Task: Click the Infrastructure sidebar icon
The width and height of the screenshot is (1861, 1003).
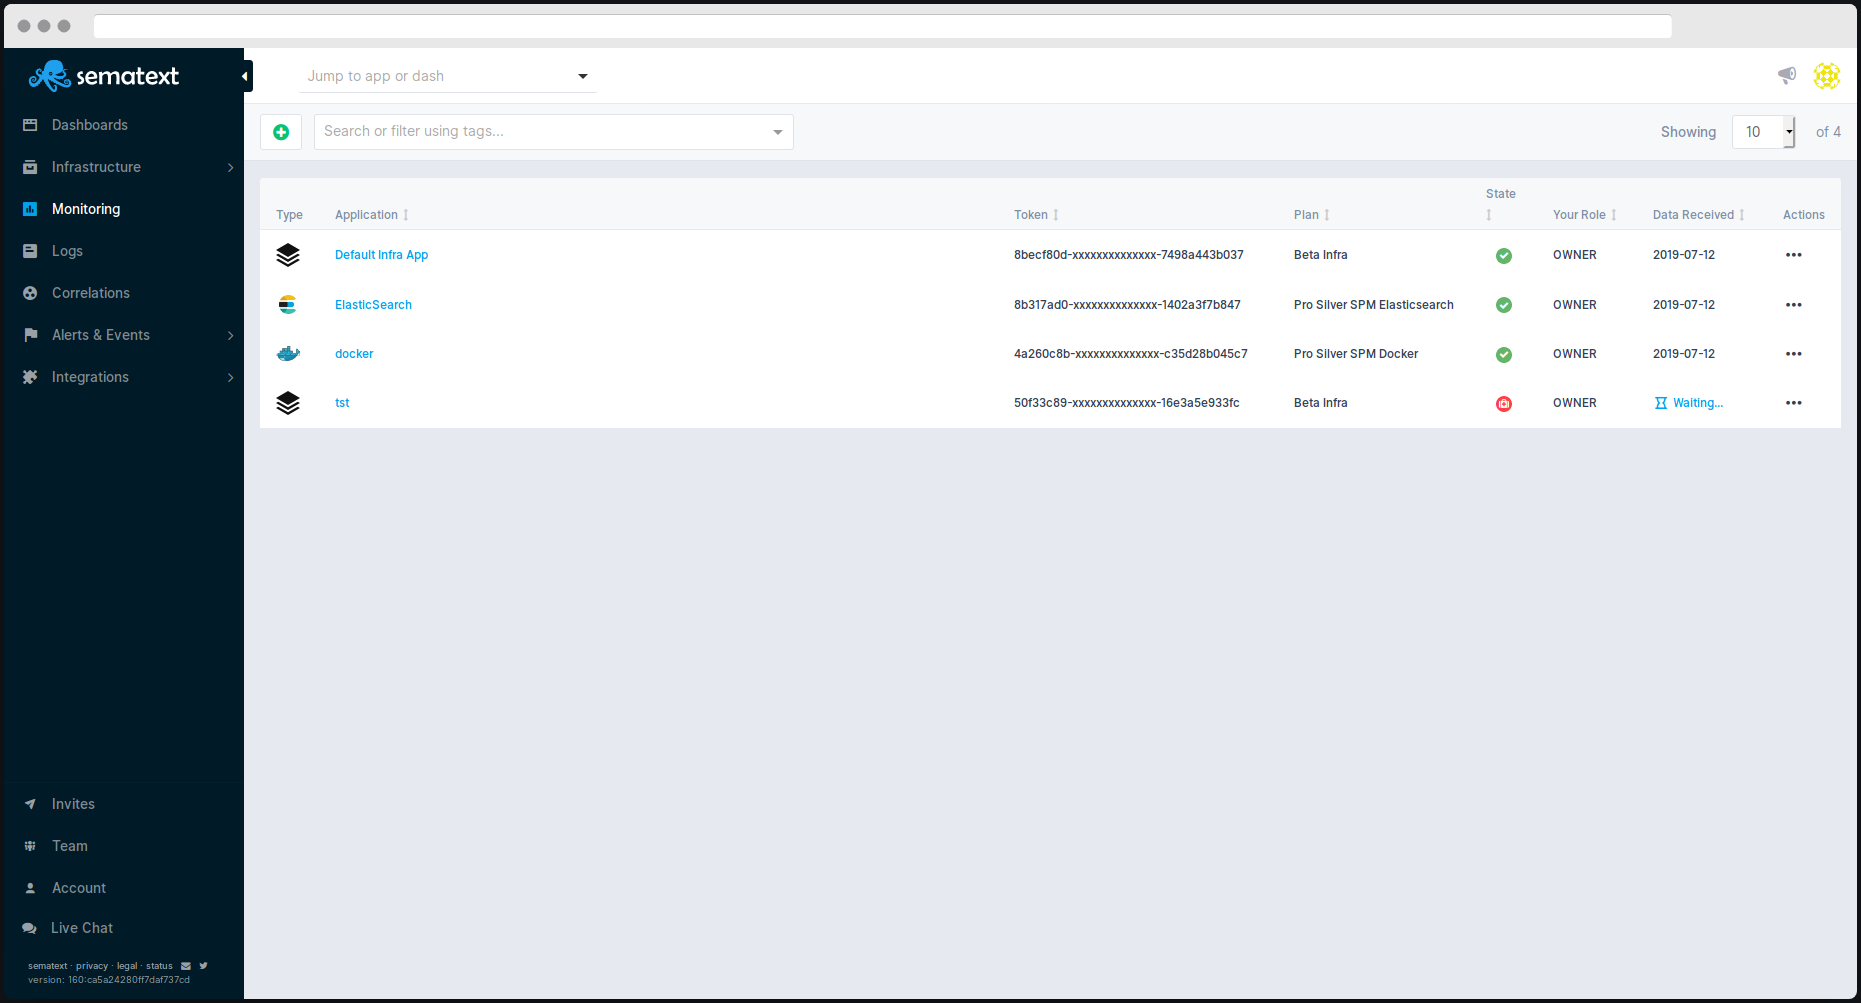Action: (x=30, y=167)
